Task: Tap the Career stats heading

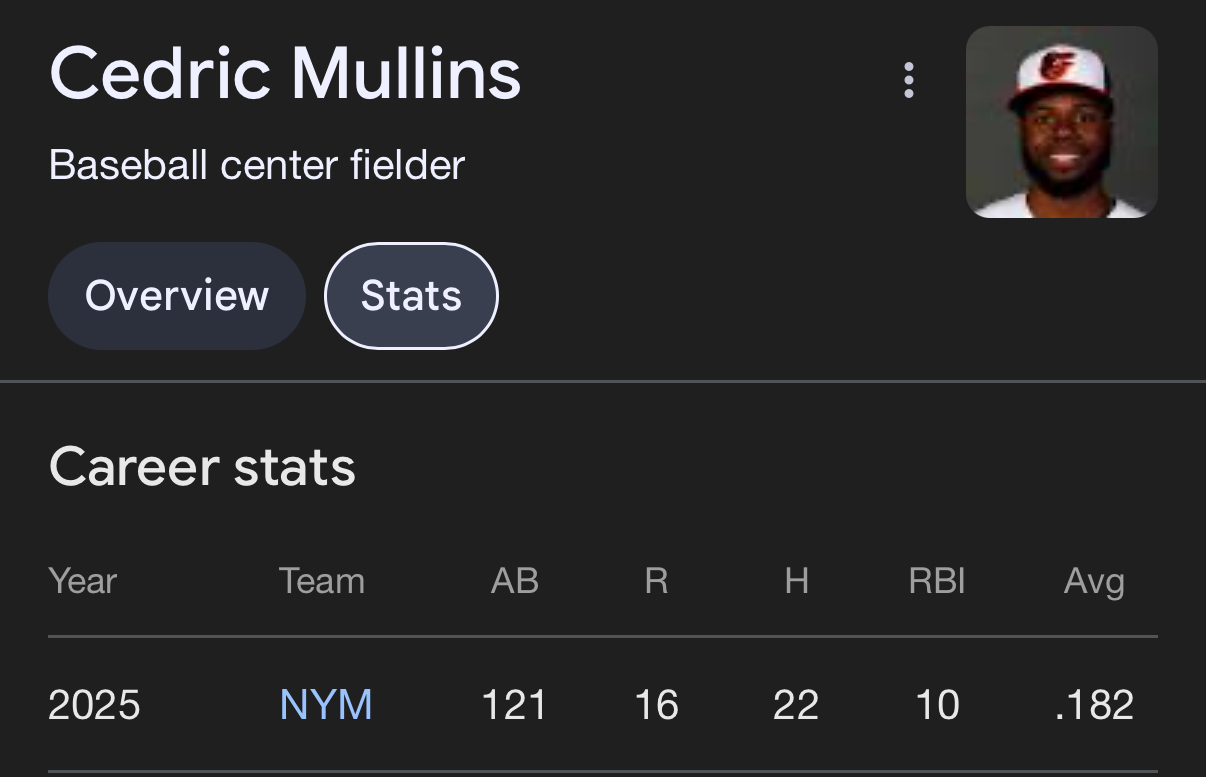Action: tap(202, 467)
